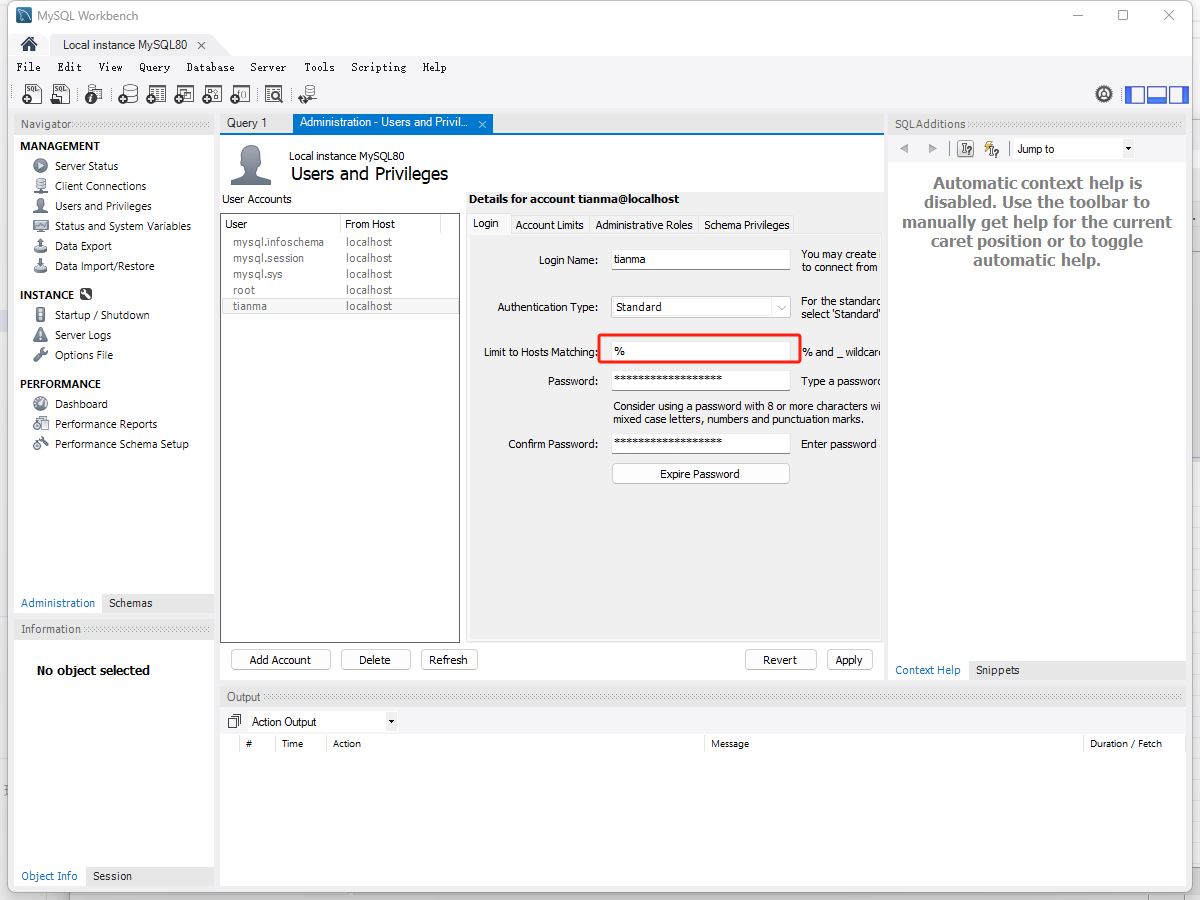
Task: Open the Scripting menu
Action: point(378,67)
